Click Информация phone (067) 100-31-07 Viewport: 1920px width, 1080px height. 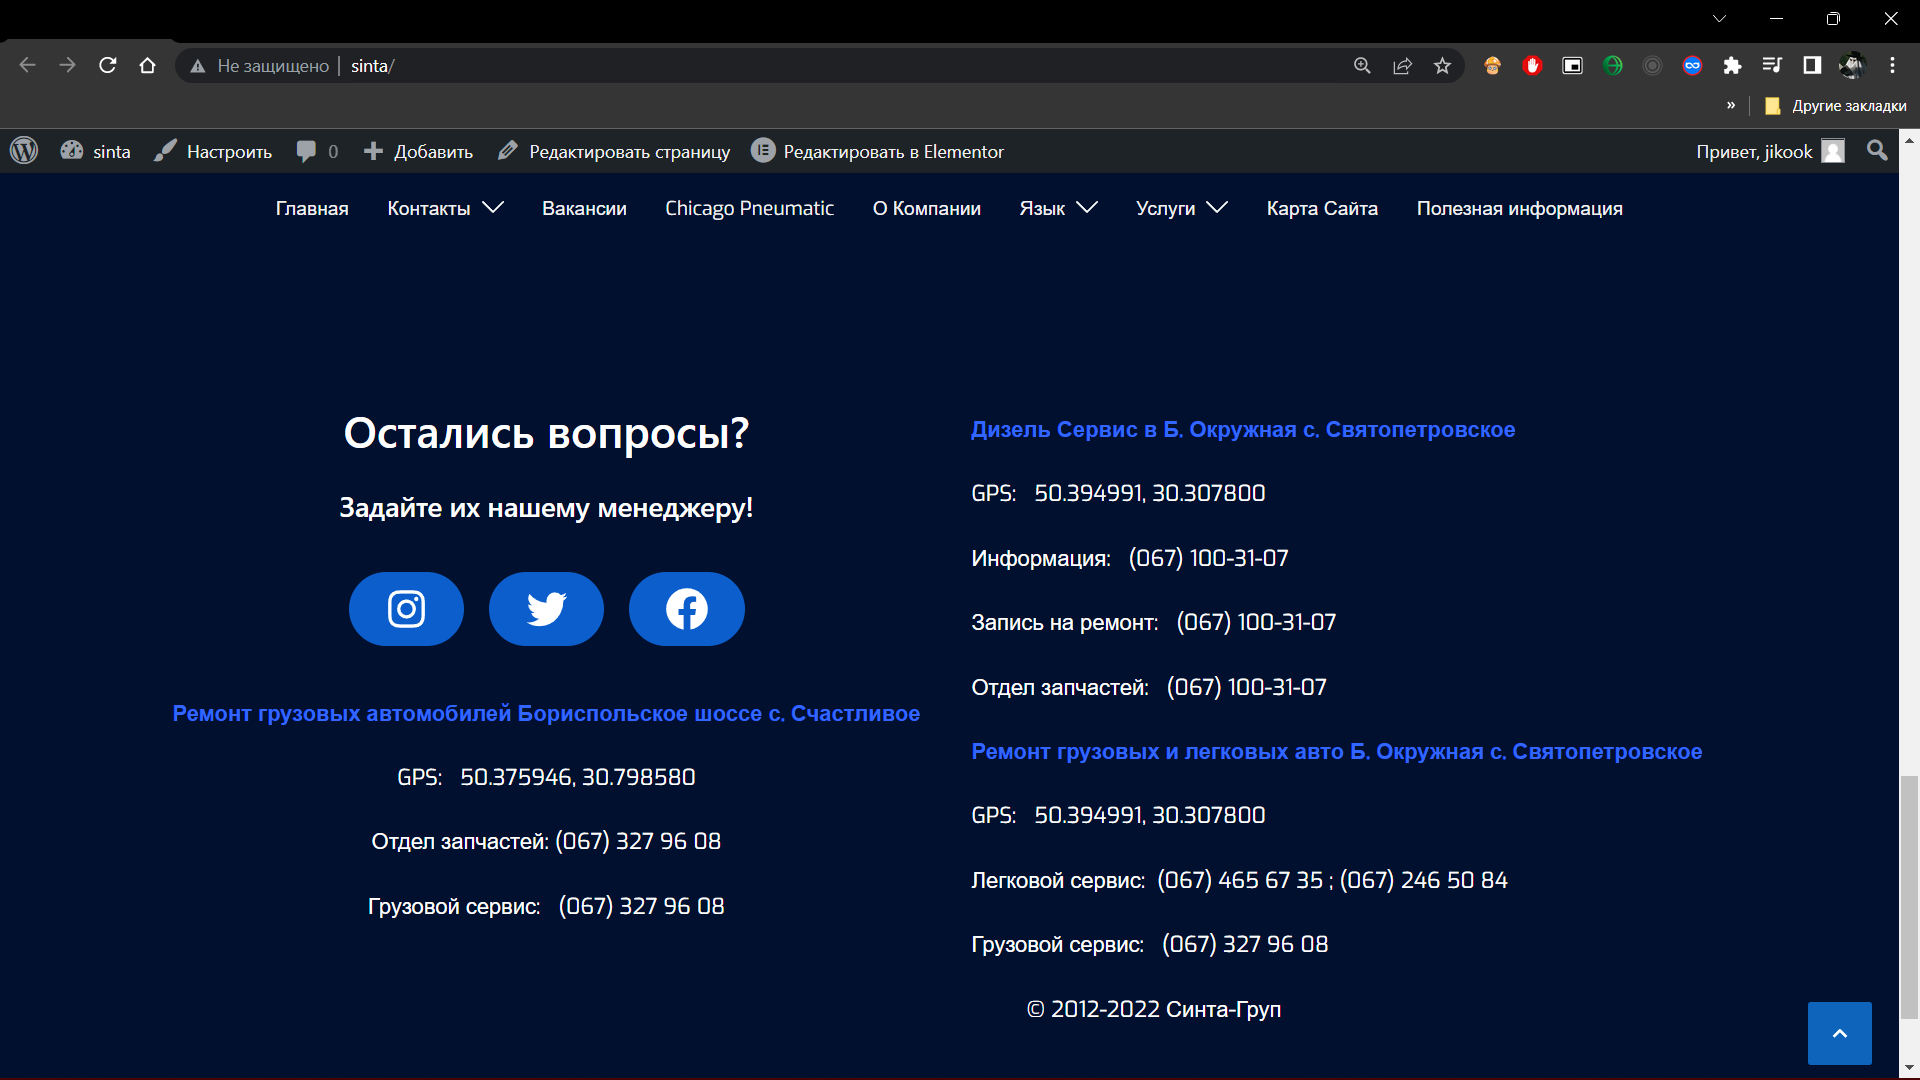pyautogui.click(x=1208, y=558)
